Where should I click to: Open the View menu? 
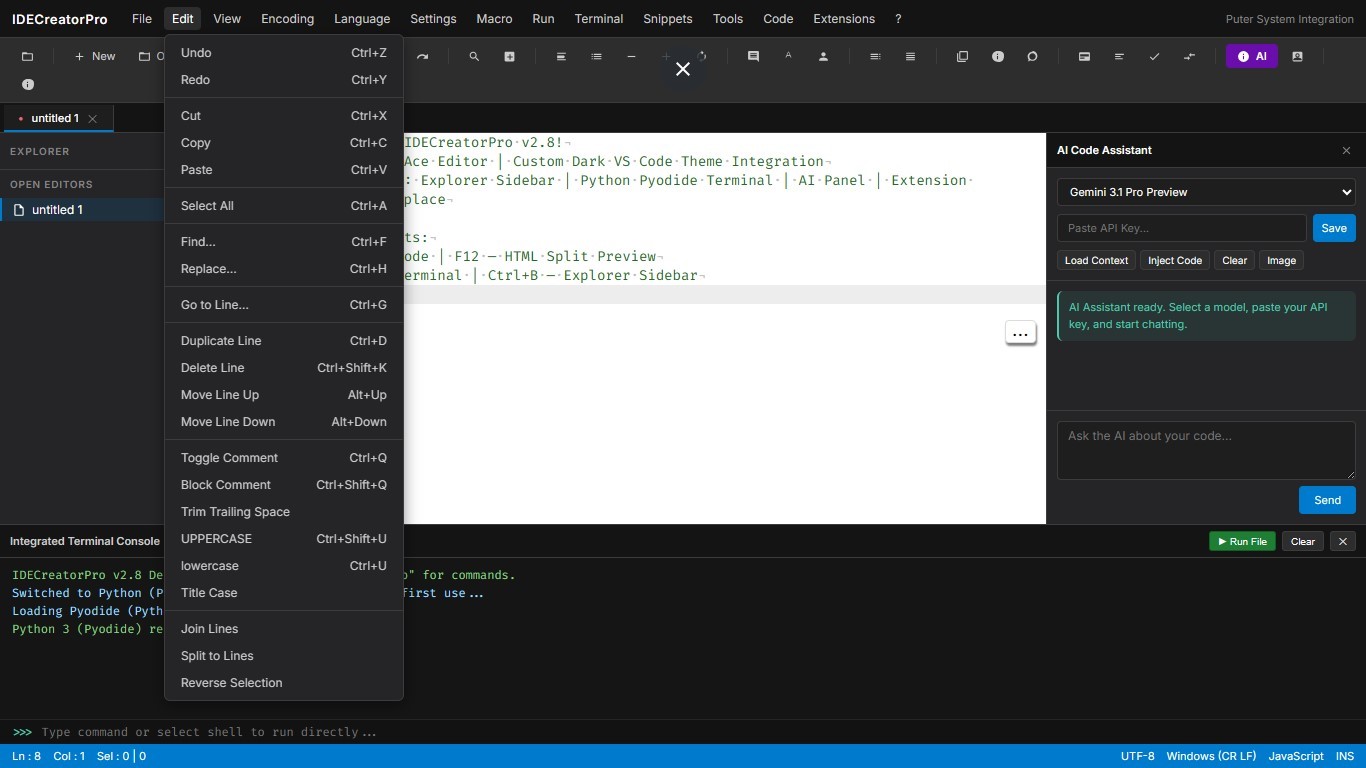click(x=227, y=19)
